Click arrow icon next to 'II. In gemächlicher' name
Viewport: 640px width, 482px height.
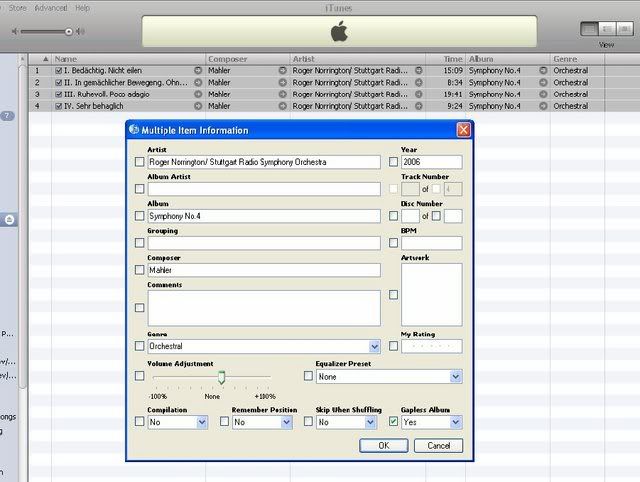tap(198, 82)
